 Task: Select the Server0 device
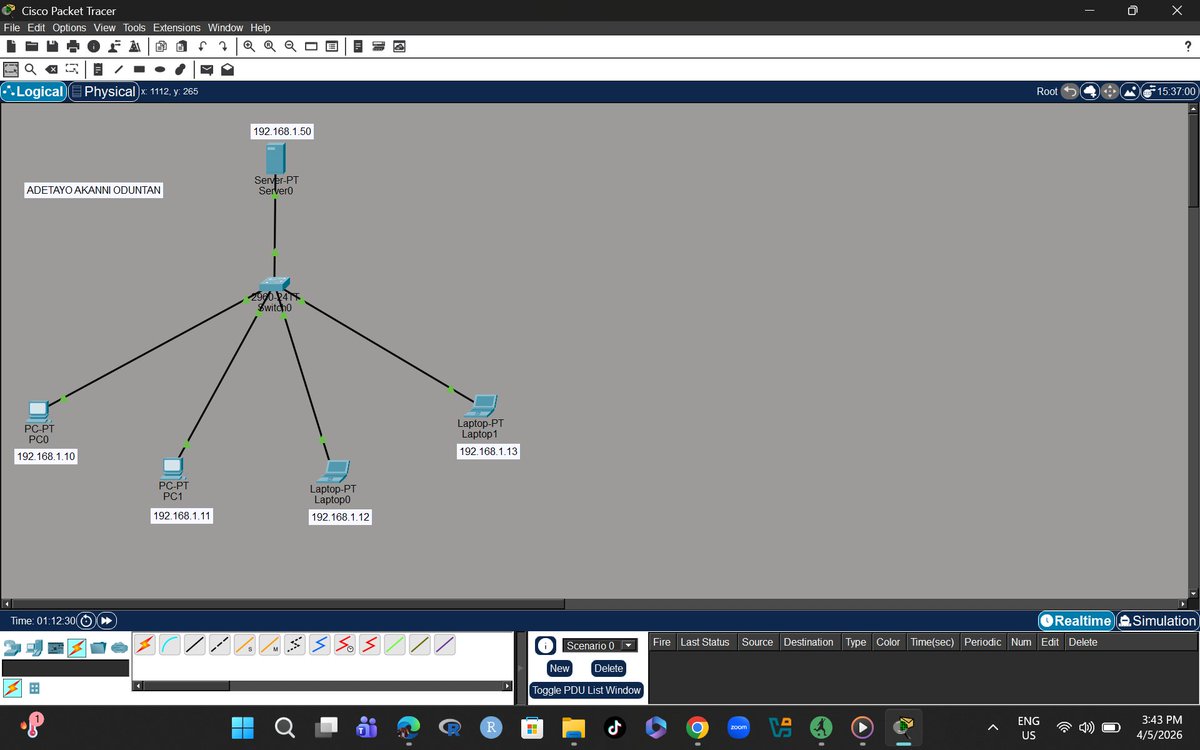275,160
